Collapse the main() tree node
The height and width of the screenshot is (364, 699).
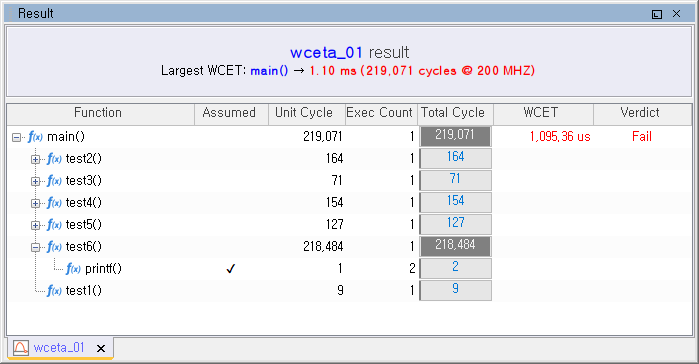(x=16, y=137)
